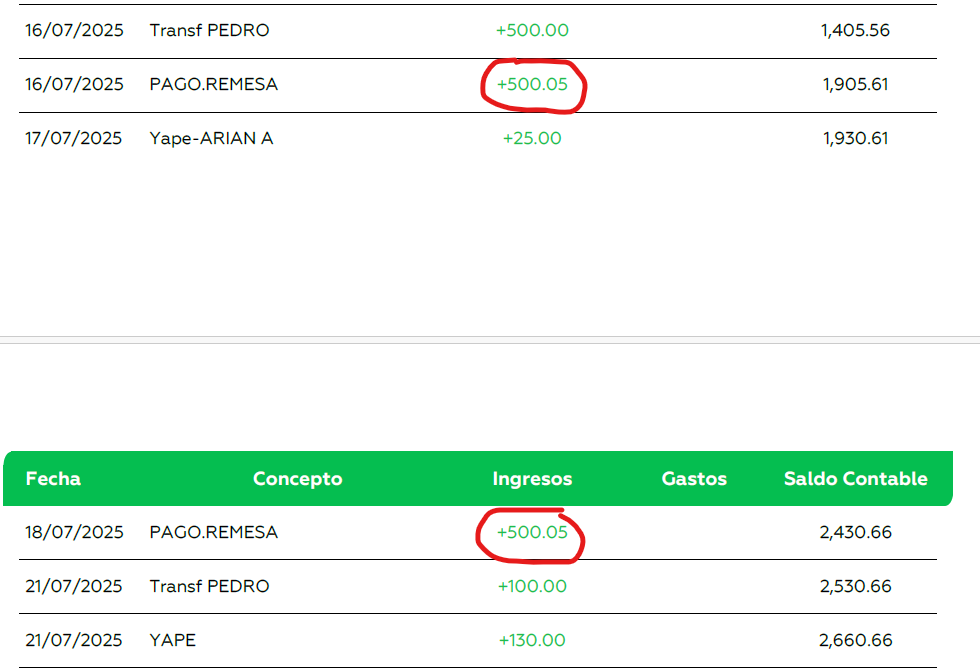Click the +130.00 income amount
This screenshot has width=980, height=672.
(532, 641)
